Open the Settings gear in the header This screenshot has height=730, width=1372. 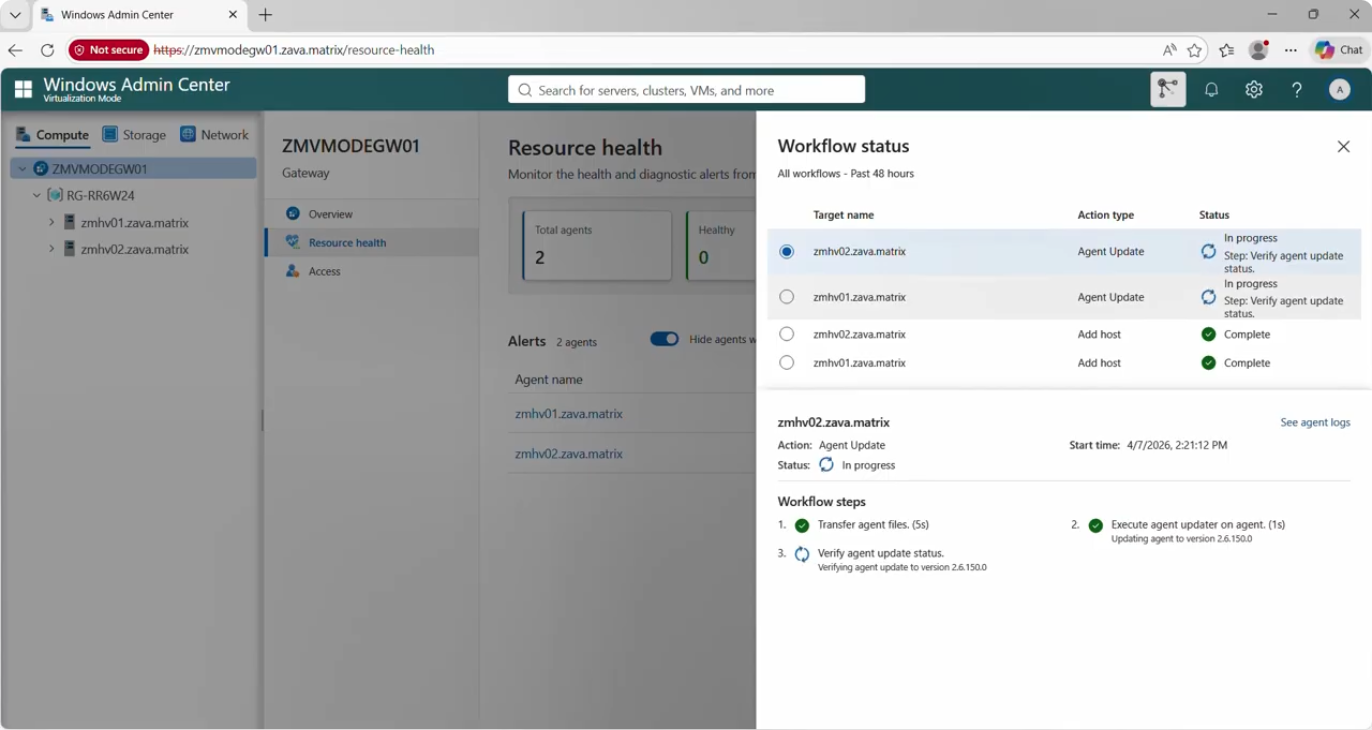click(x=1253, y=89)
